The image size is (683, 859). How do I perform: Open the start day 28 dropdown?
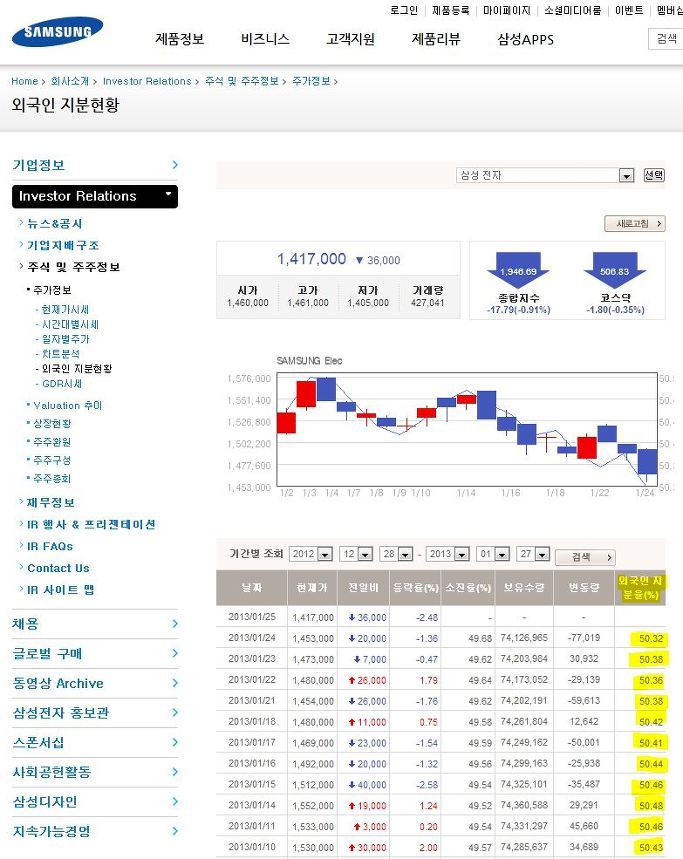point(396,554)
